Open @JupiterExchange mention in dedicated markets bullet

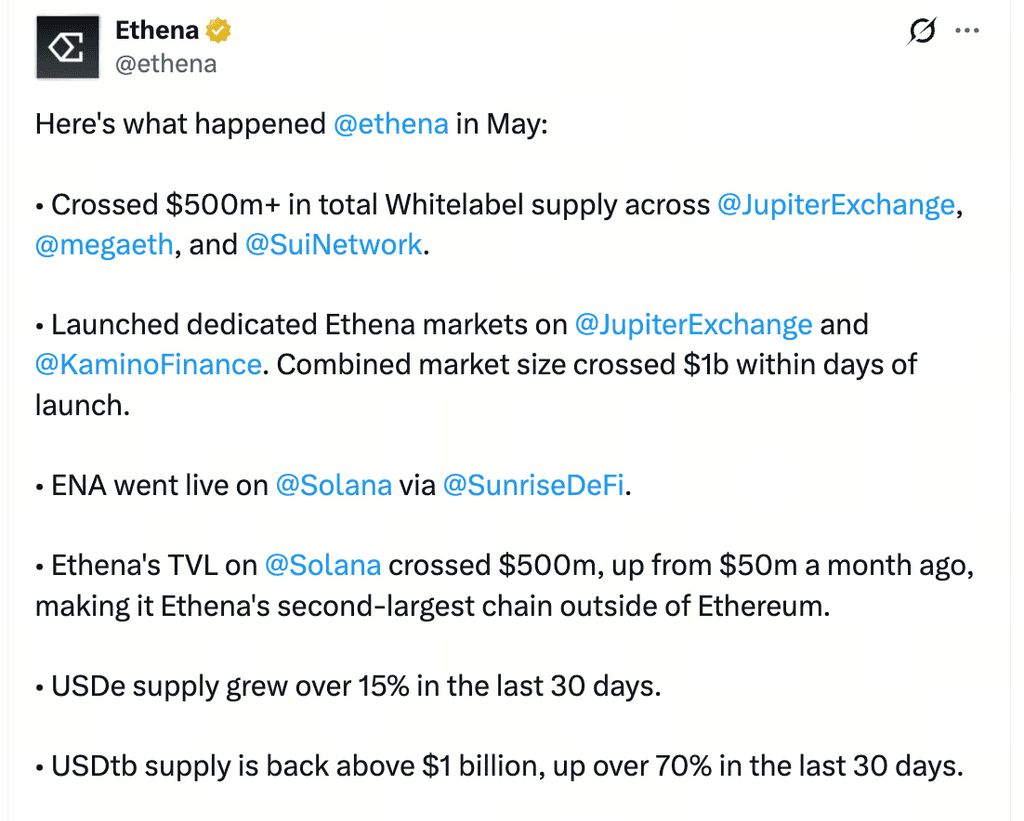coord(694,325)
